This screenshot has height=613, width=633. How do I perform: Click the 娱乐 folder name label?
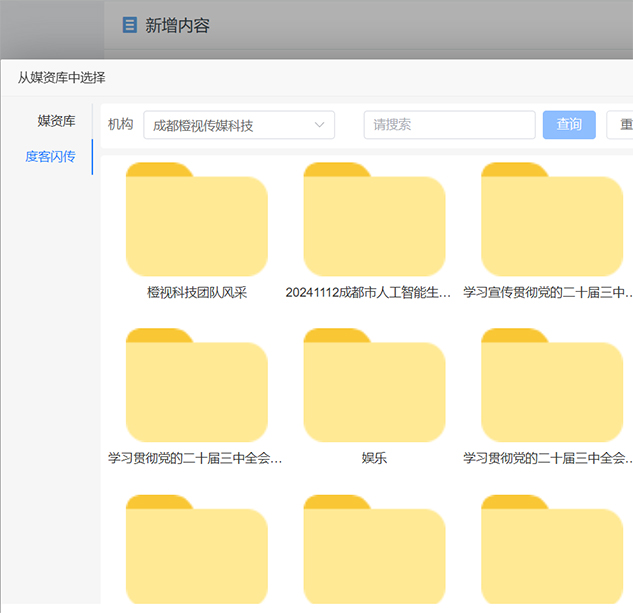click(x=374, y=458)
